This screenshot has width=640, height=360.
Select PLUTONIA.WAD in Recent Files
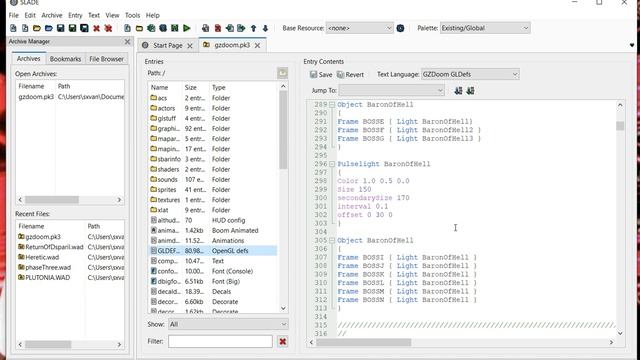[70, 278]
